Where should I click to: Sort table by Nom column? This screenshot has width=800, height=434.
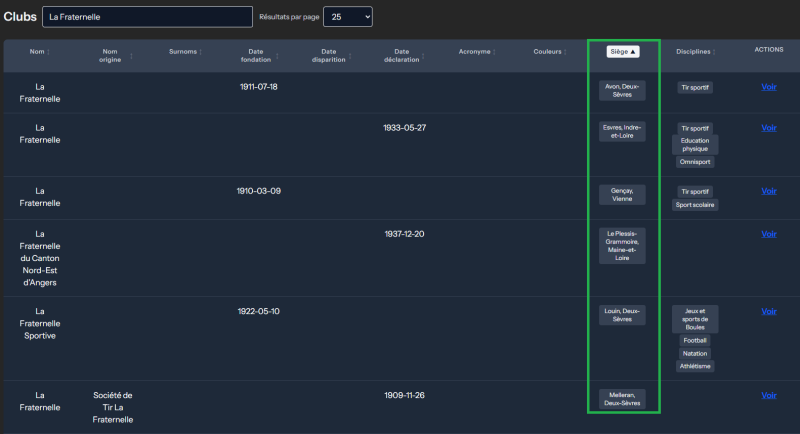tap(40, 52)
